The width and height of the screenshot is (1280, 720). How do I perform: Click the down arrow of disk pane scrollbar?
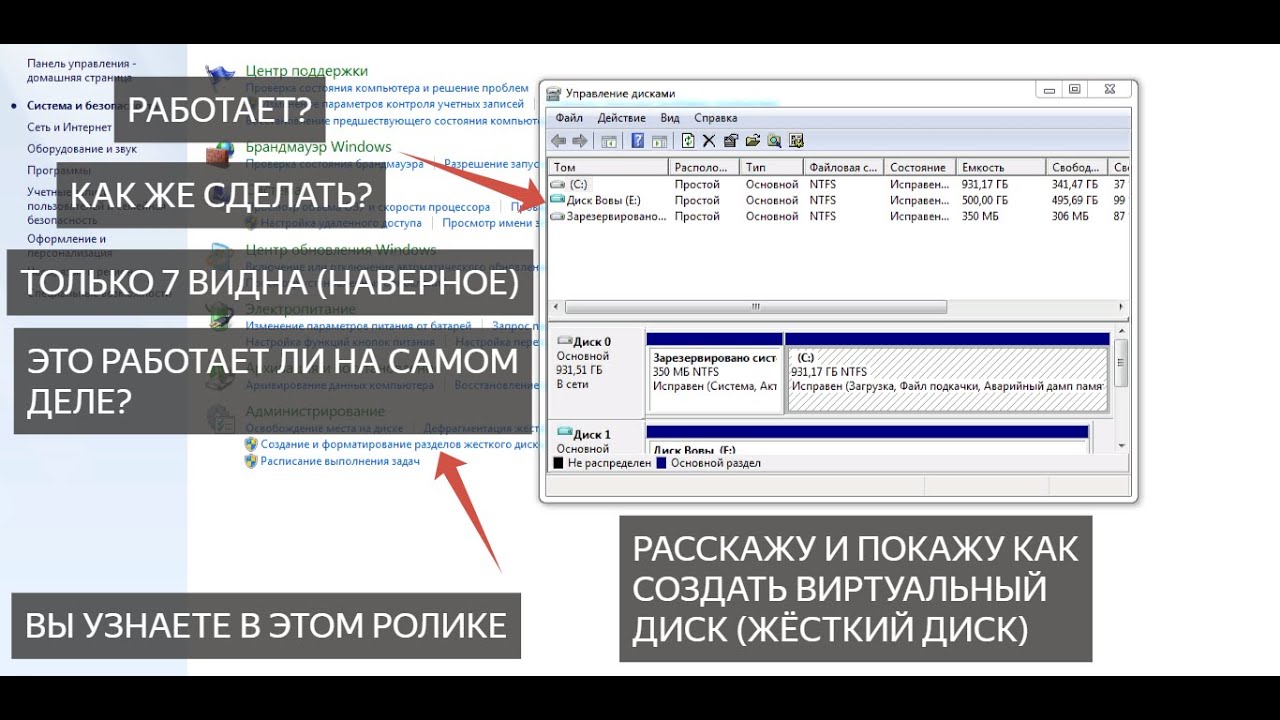click(1122, 445)
